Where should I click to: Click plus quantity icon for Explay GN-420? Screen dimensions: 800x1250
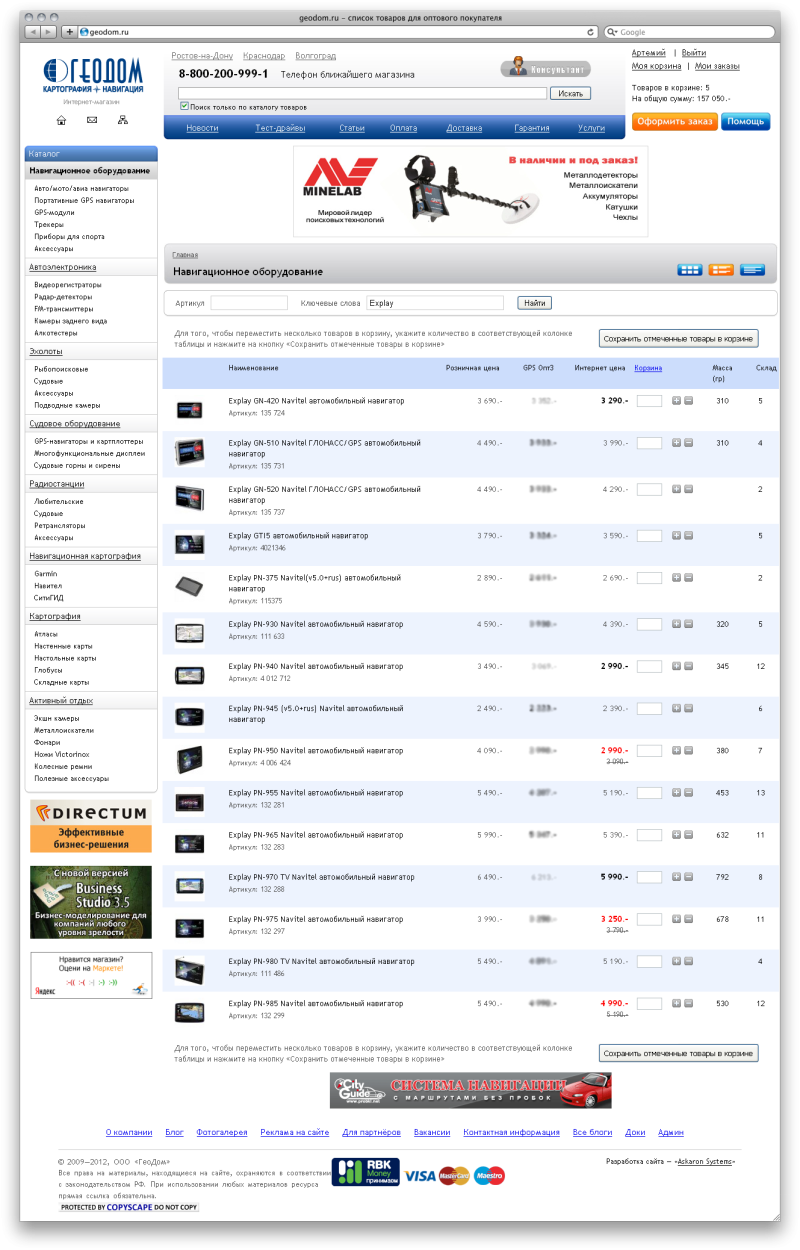(x=676, y=401)
